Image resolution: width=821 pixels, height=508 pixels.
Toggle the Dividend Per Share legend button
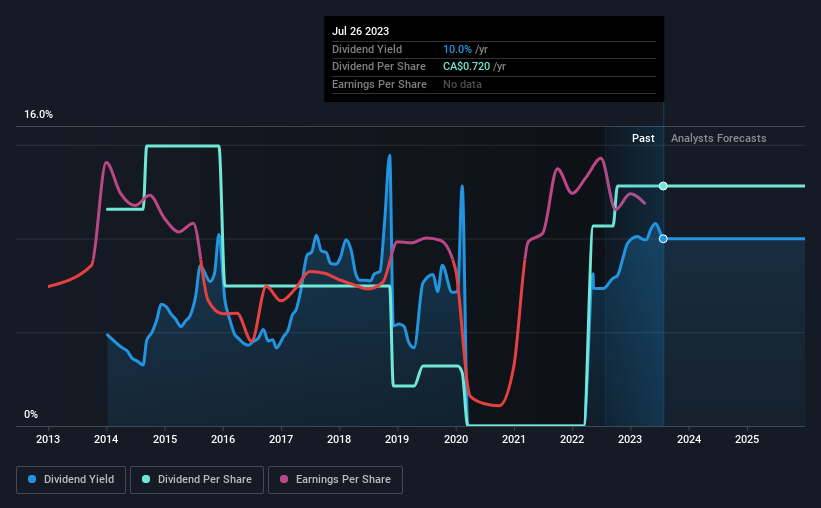pos(197,480)
